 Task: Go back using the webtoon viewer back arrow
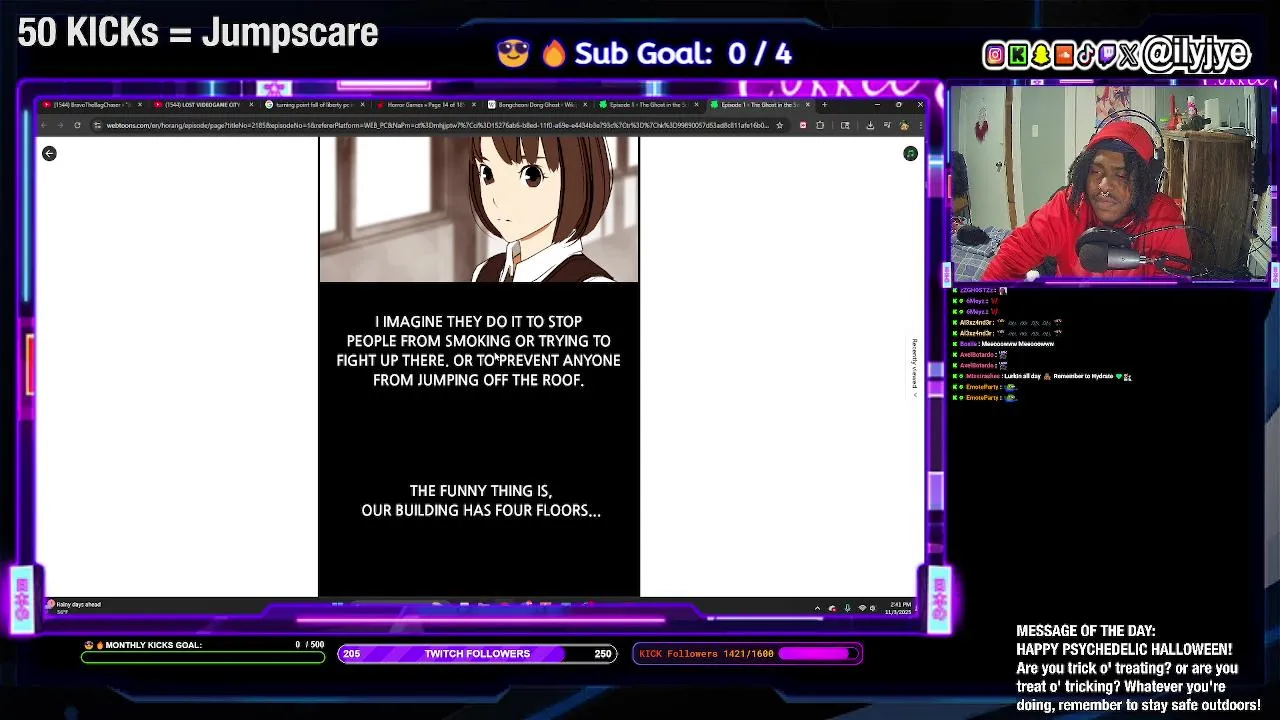49,153
